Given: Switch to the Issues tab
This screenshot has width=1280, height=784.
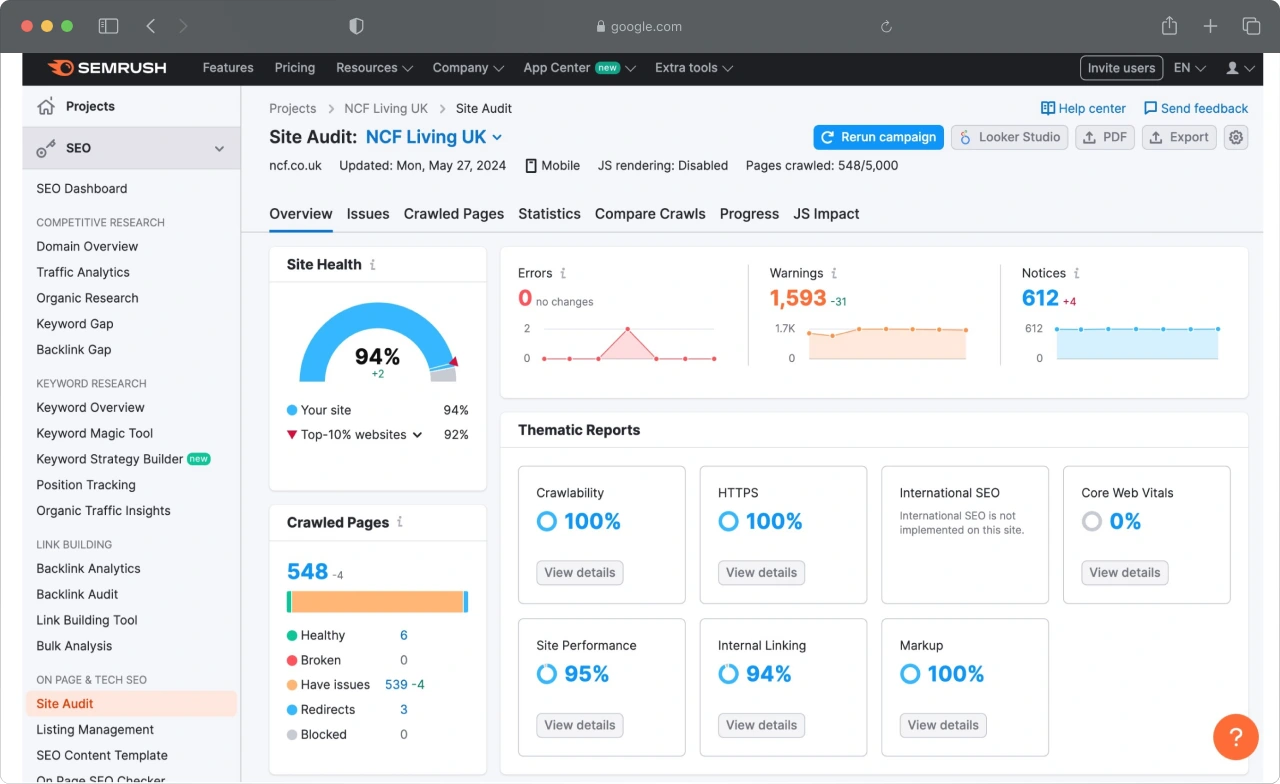Looking at the screenshot, I should [368, 214].
